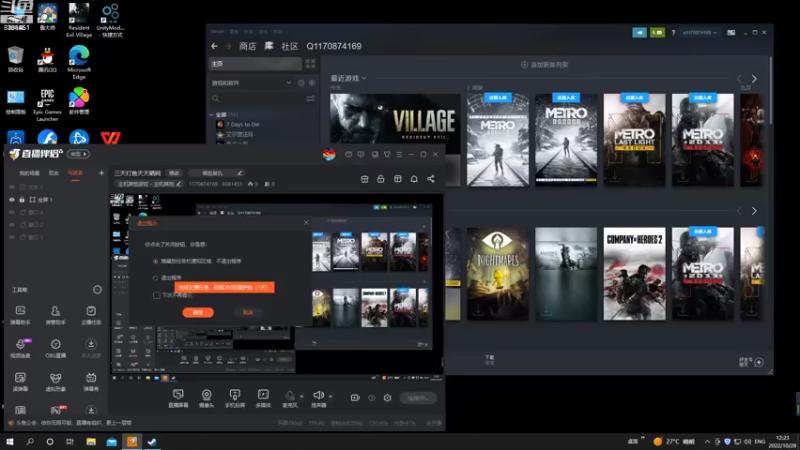Click 主页 home field in Steam sidebar
800x450 pixels.
[255, 64]
